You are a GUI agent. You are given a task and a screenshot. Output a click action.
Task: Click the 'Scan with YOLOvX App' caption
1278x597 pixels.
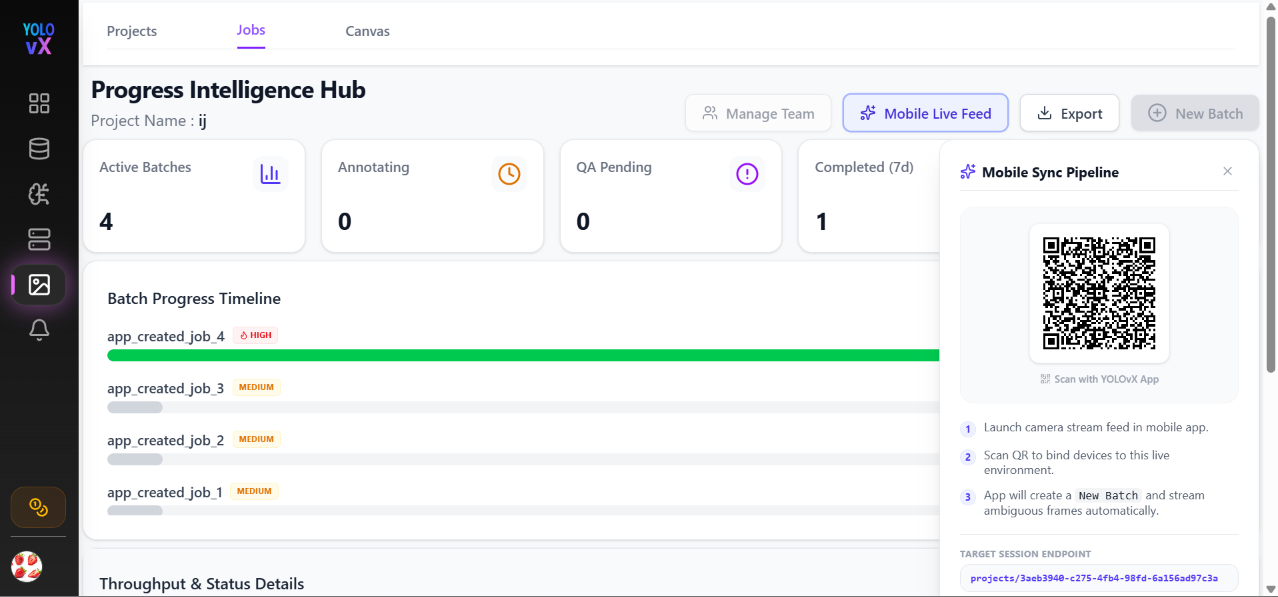click(1099, 379)
